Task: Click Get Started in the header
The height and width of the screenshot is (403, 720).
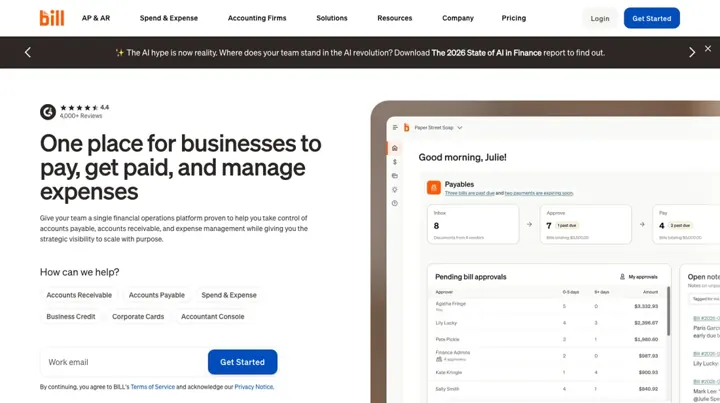Action: coord(652,18)
